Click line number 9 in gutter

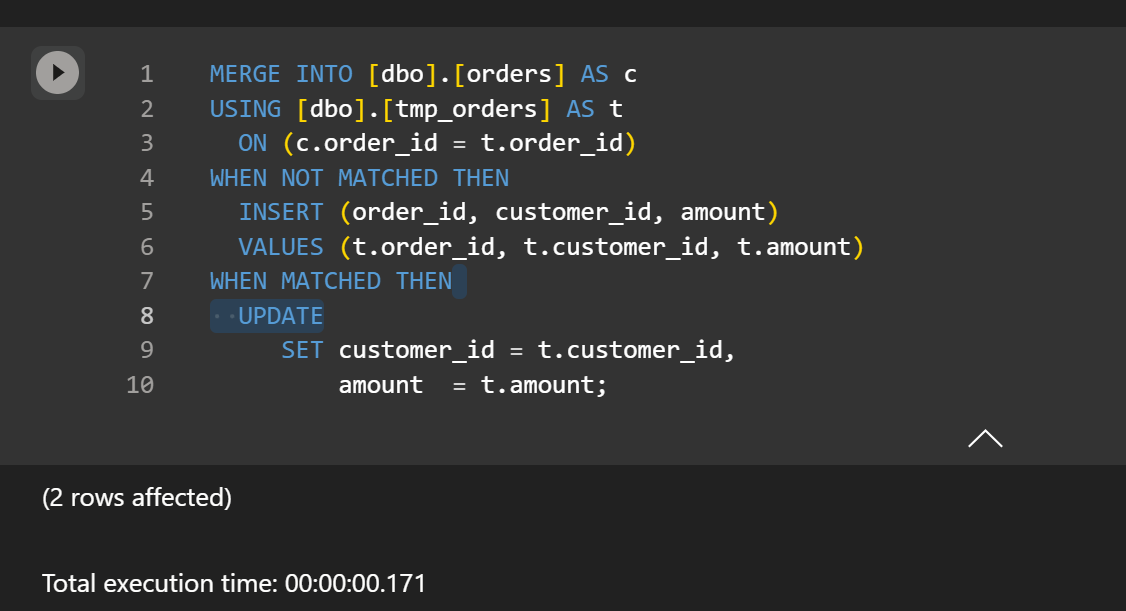(x=146, y=350)
